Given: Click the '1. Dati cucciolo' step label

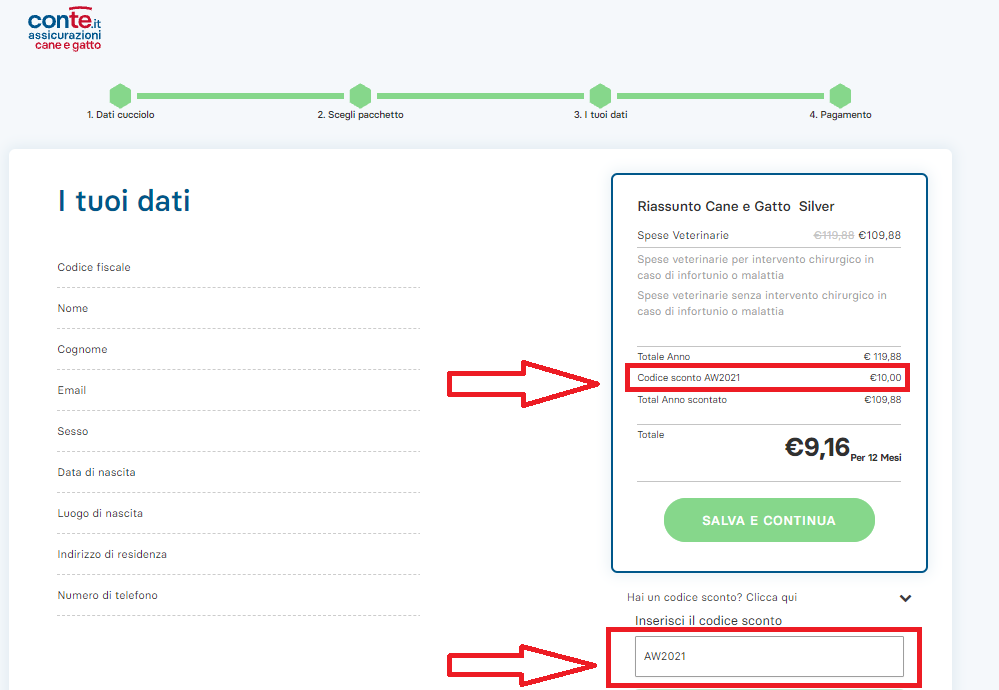Looking at the screenshot, I should click(120, 115).
